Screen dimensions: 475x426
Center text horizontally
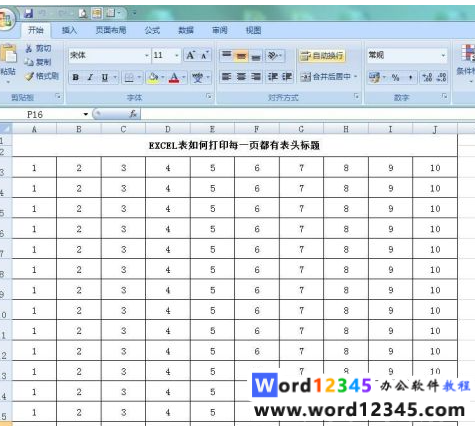pyautogui.click(x=241, y=77)
